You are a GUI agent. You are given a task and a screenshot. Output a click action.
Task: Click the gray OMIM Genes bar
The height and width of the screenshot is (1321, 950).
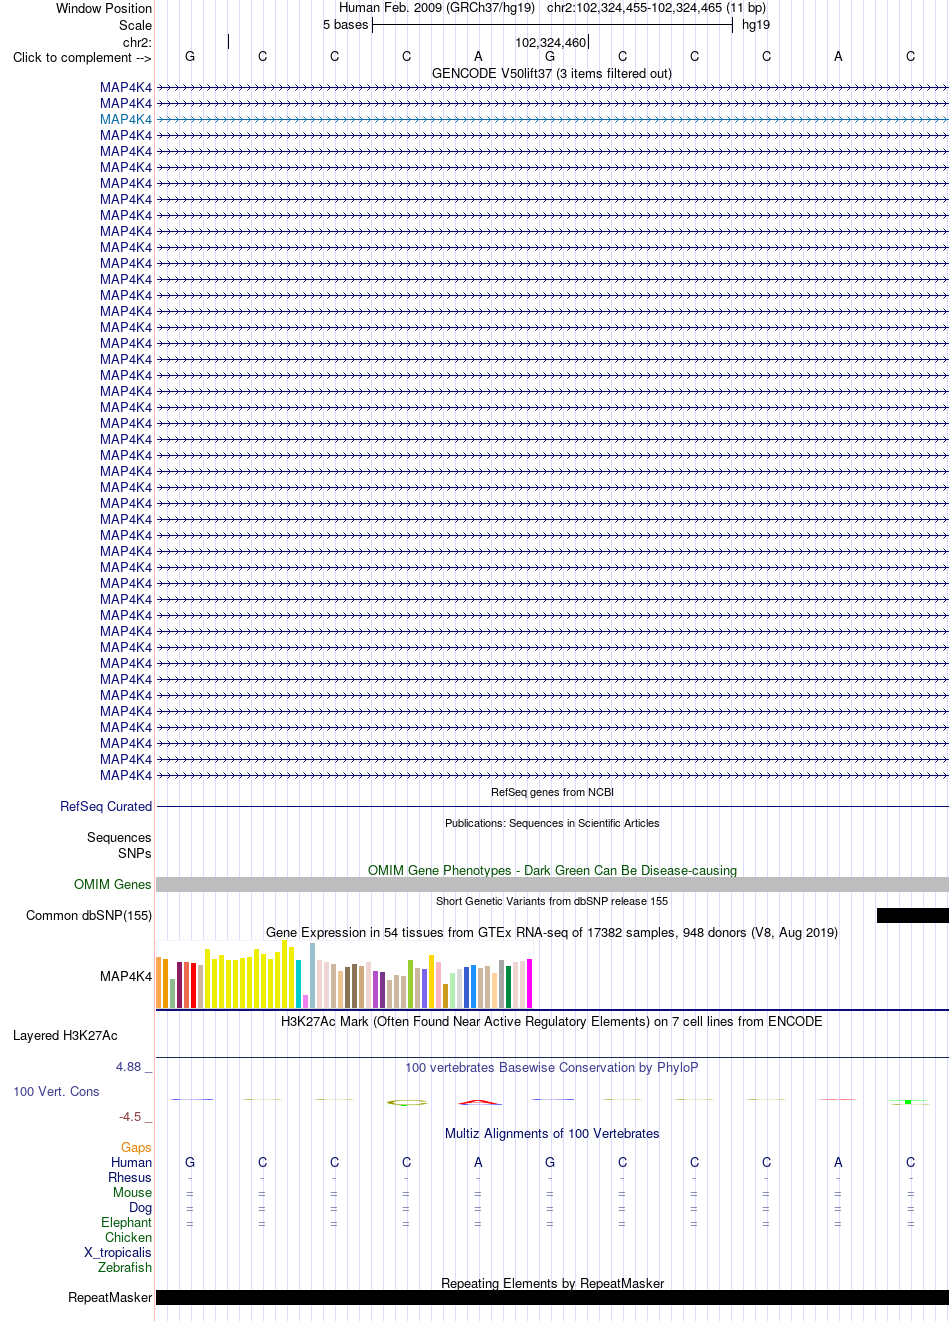[x=552, y=885]
